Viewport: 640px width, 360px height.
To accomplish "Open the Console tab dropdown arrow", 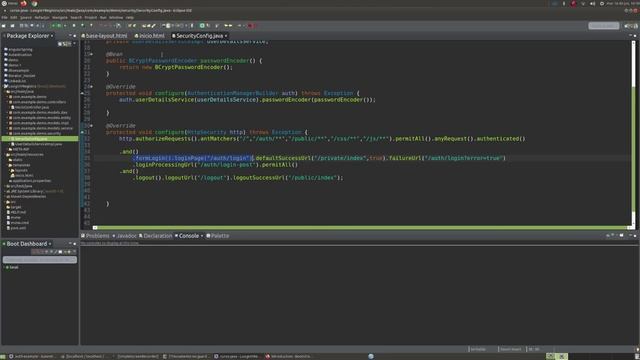I will coord(202,236).
